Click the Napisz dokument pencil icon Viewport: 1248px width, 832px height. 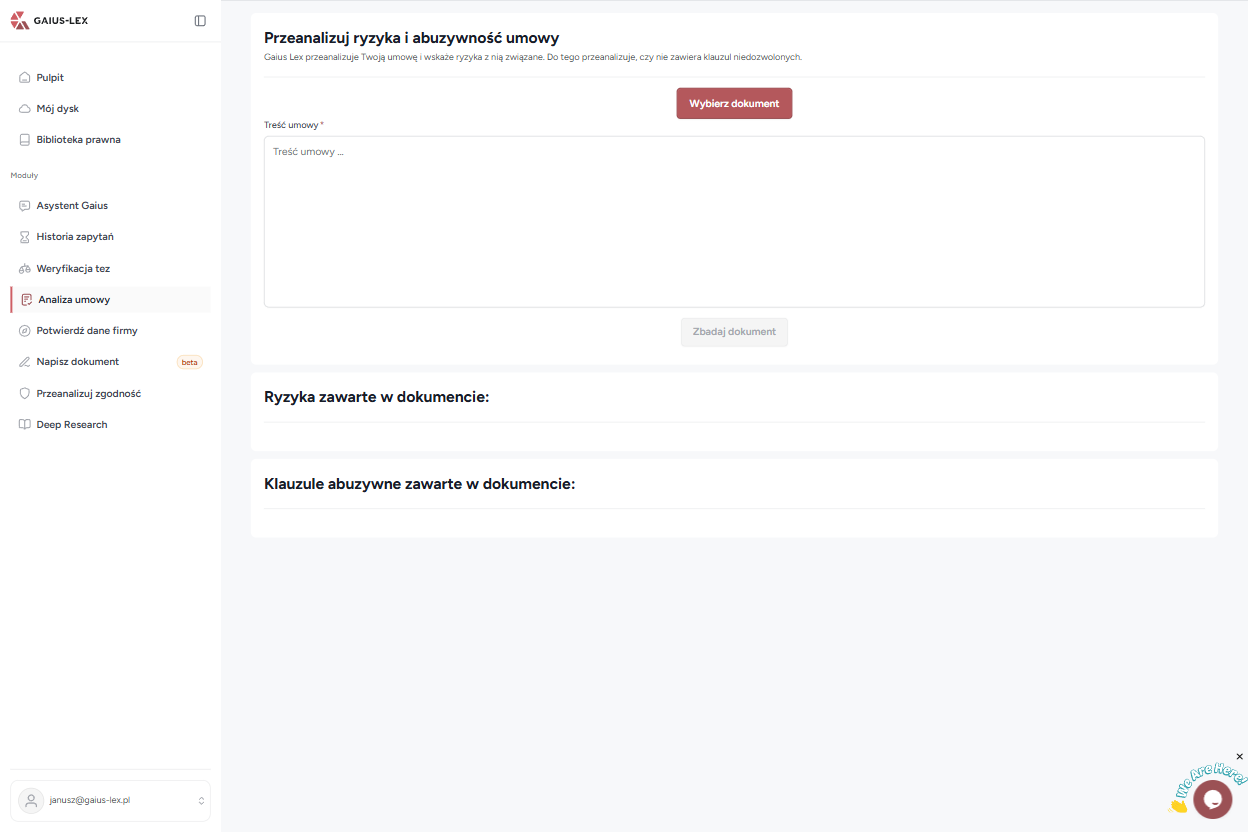[22, 361]
